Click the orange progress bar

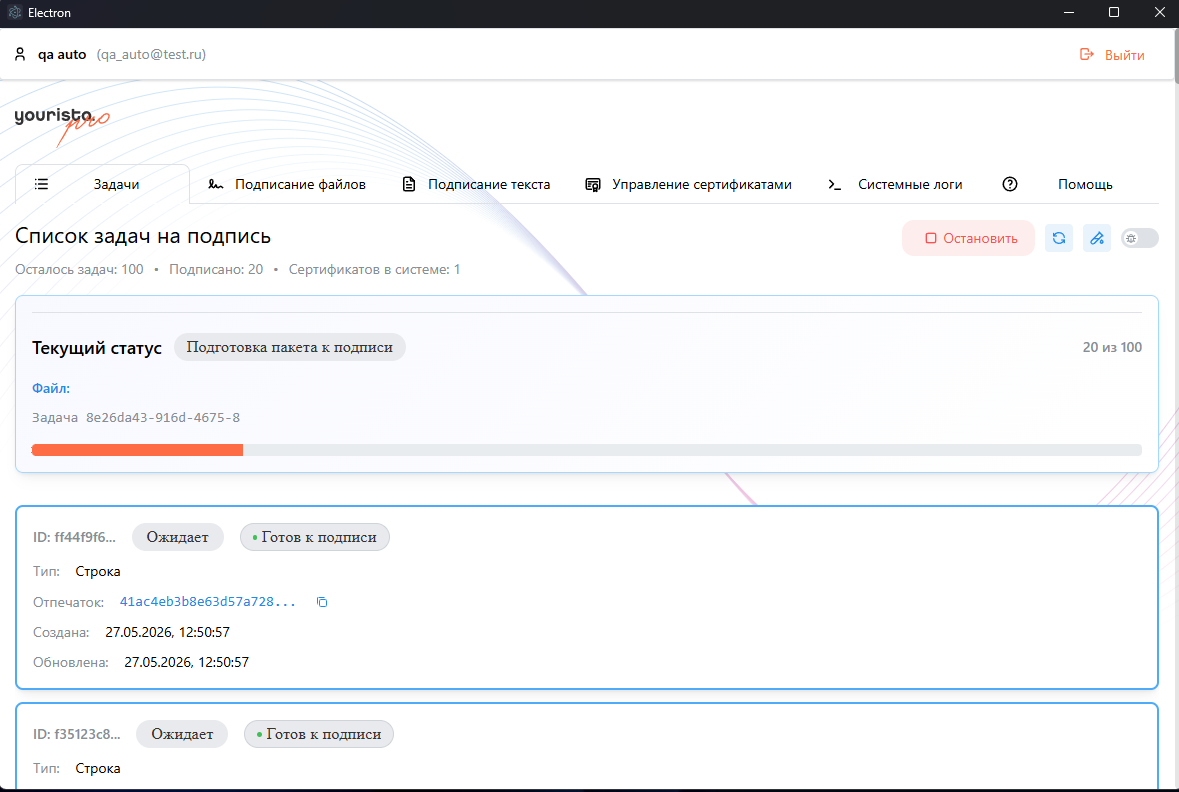(137, 450)
